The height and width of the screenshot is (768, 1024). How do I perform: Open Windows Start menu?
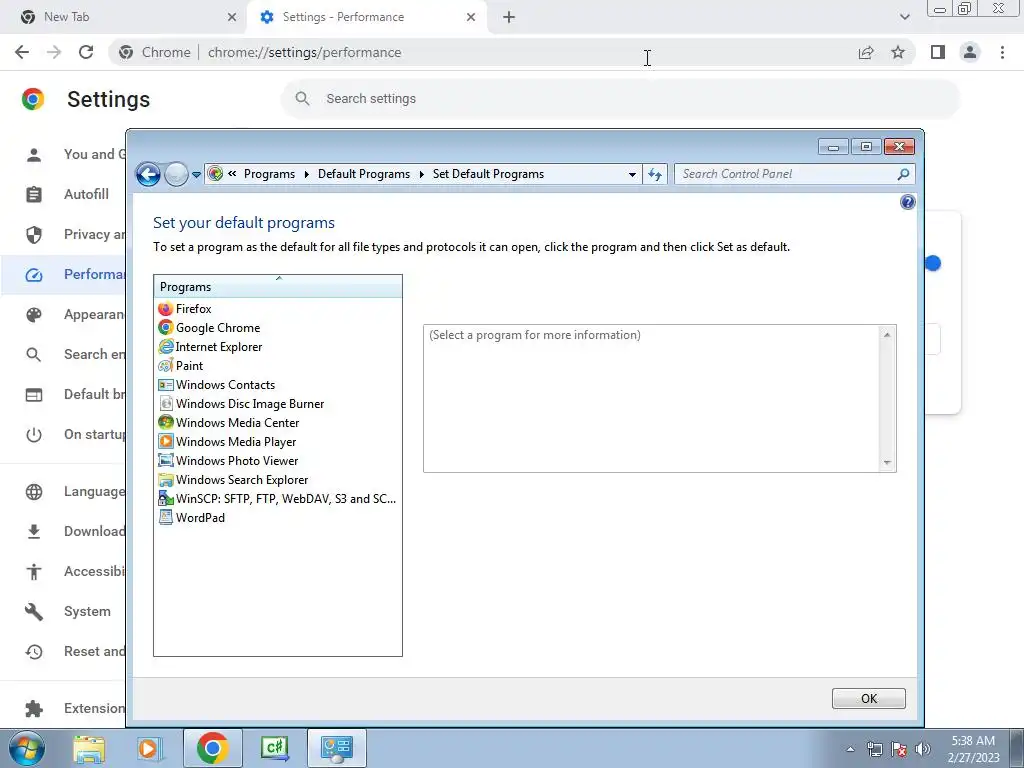26,748
